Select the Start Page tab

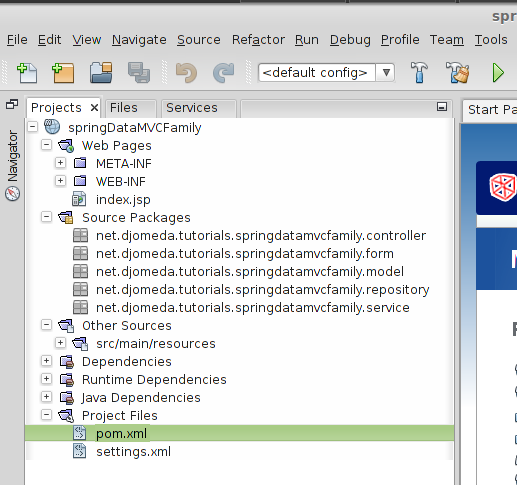pyautogui.click(x=490, y=110)
